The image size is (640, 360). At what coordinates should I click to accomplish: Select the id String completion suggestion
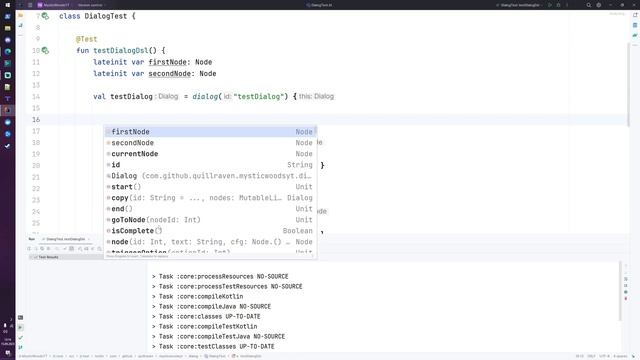pyautogui.click(x=210, y=165)
